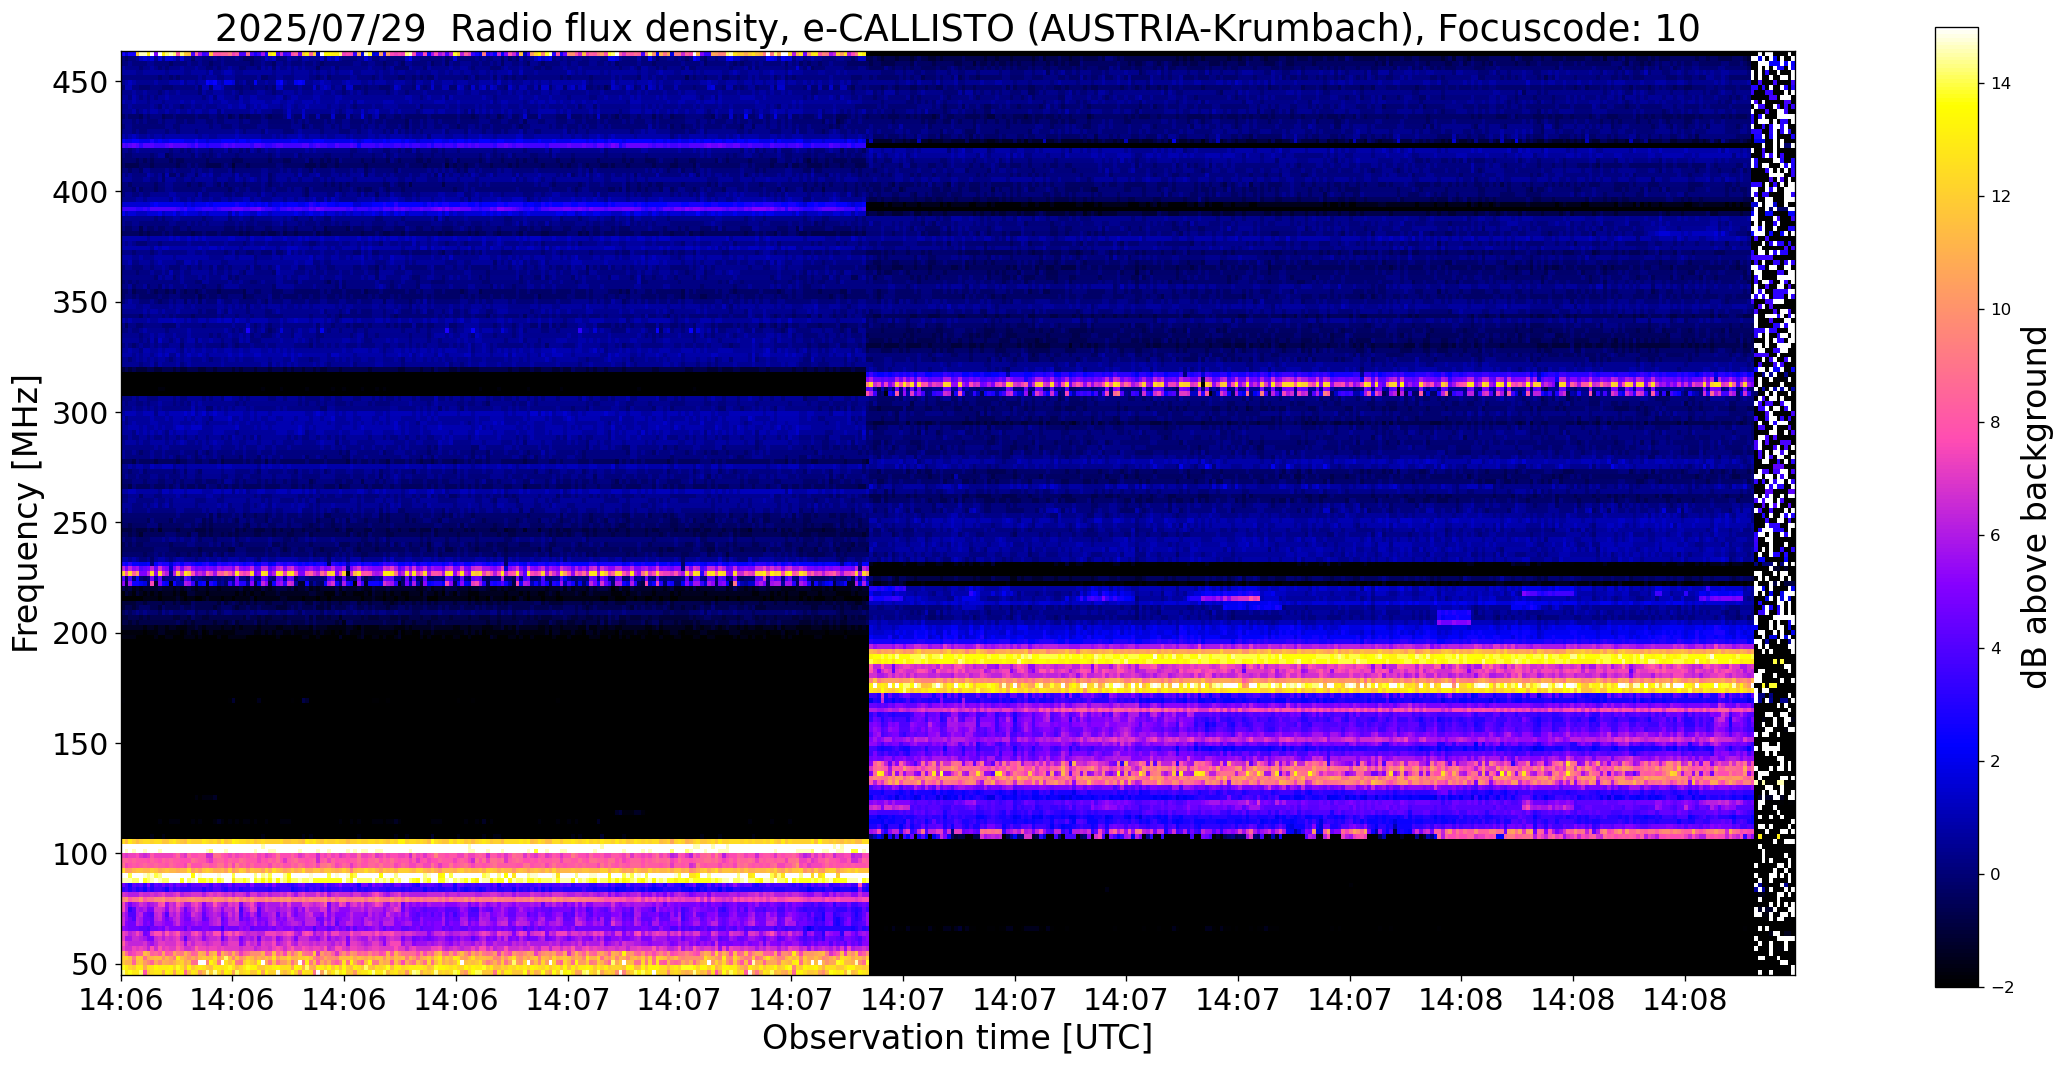
Task: Click the 100 frequency tick label
Action: click(x=80, y=855)
